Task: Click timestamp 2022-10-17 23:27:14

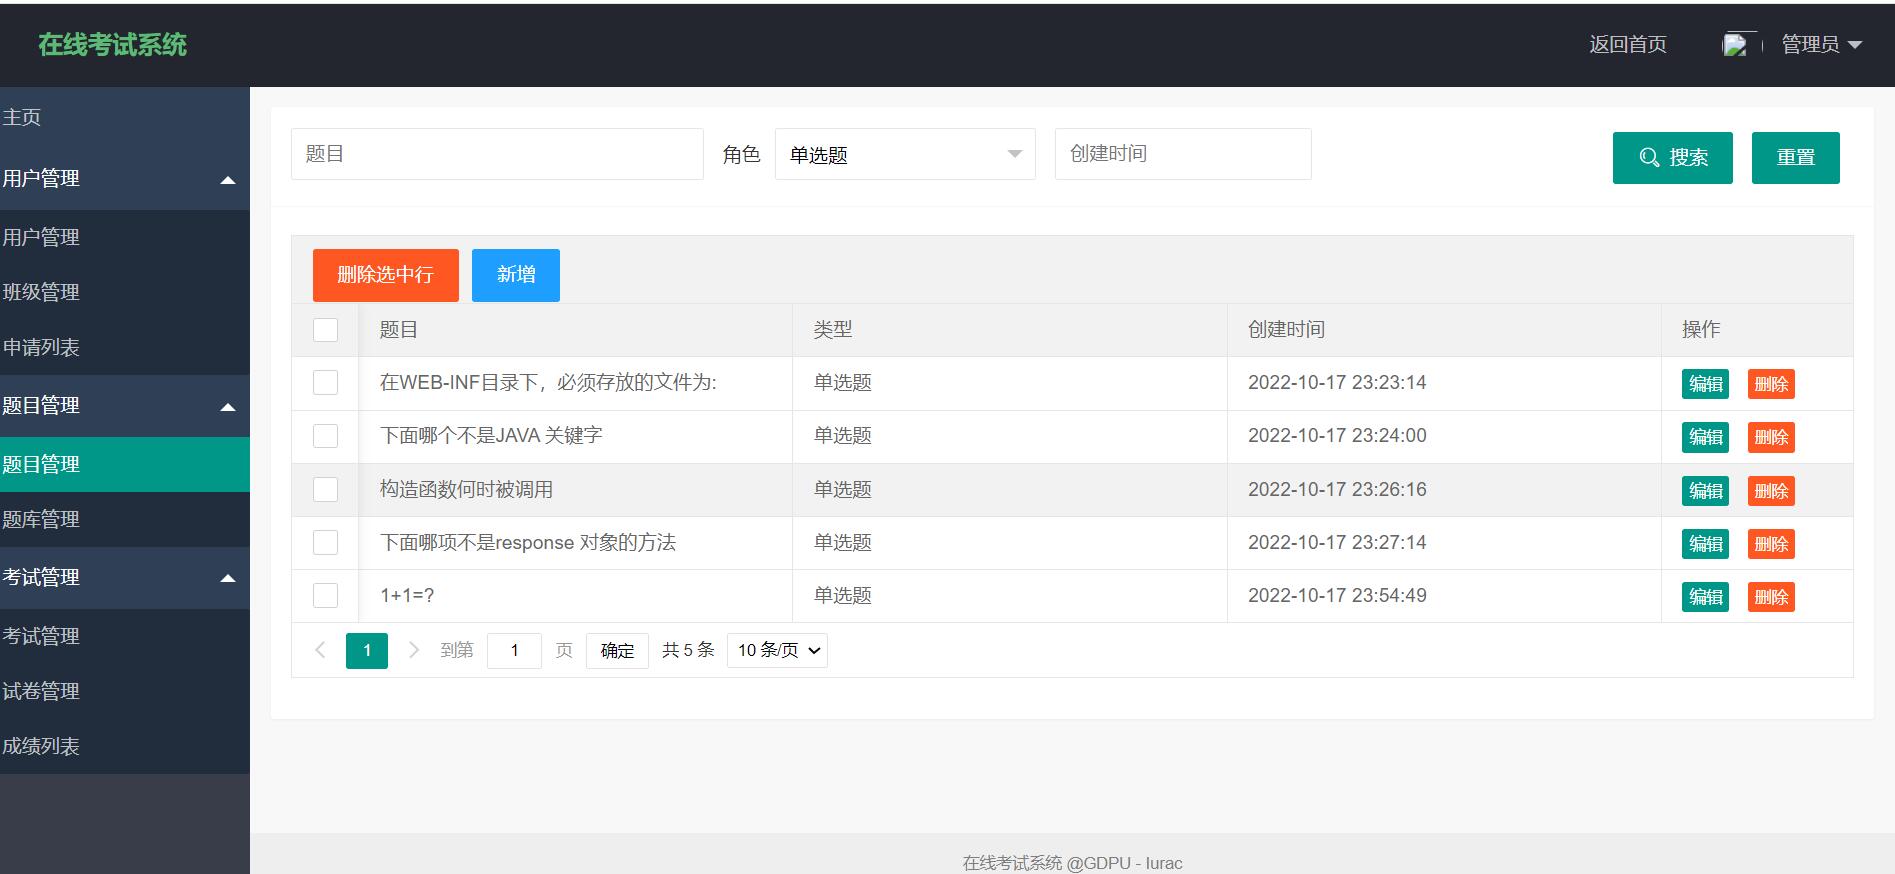Action: click(1337, 543)
